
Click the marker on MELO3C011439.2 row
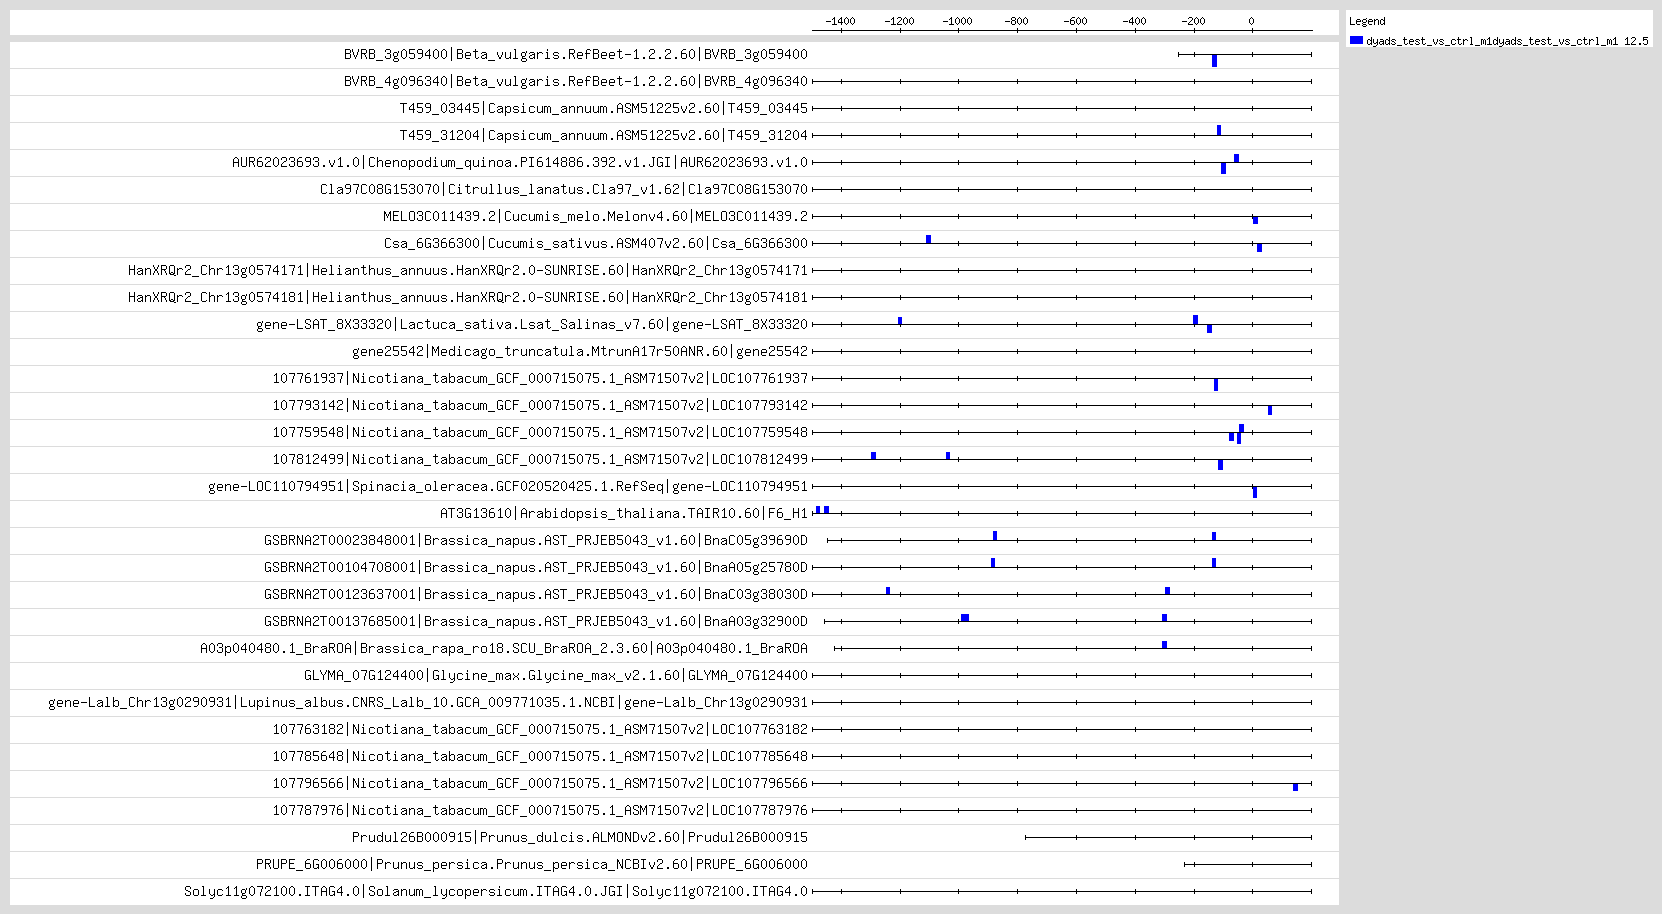[x=1255, y=220]
